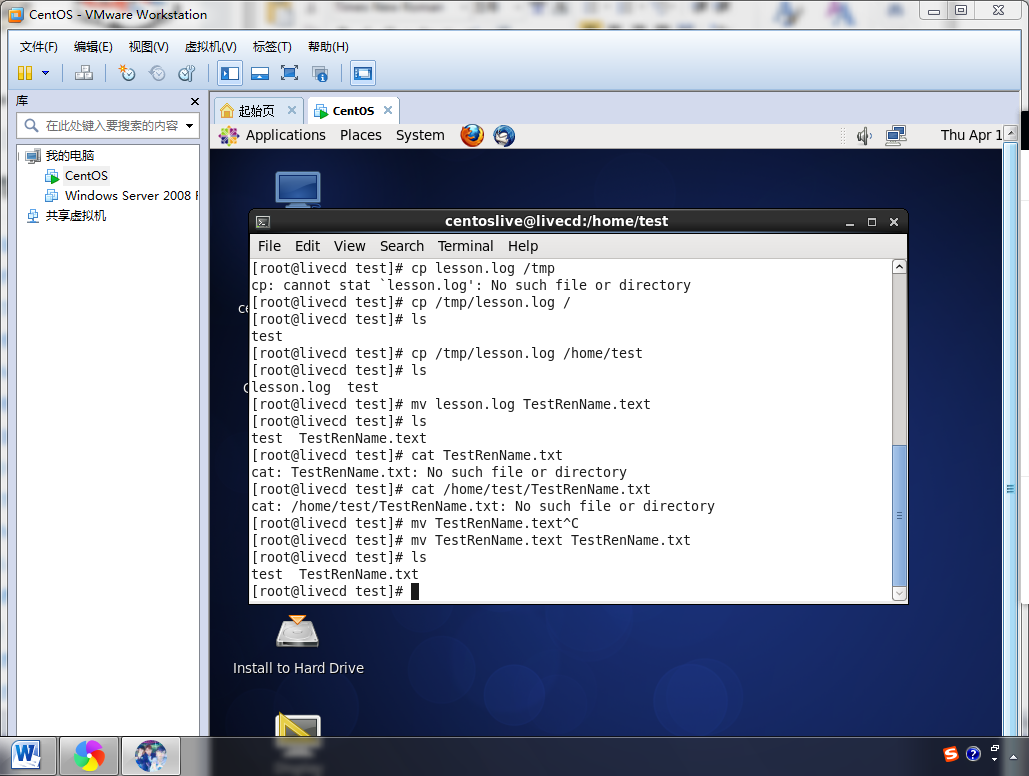Launch Firefox from the GNOME panel

pos(471,135)
